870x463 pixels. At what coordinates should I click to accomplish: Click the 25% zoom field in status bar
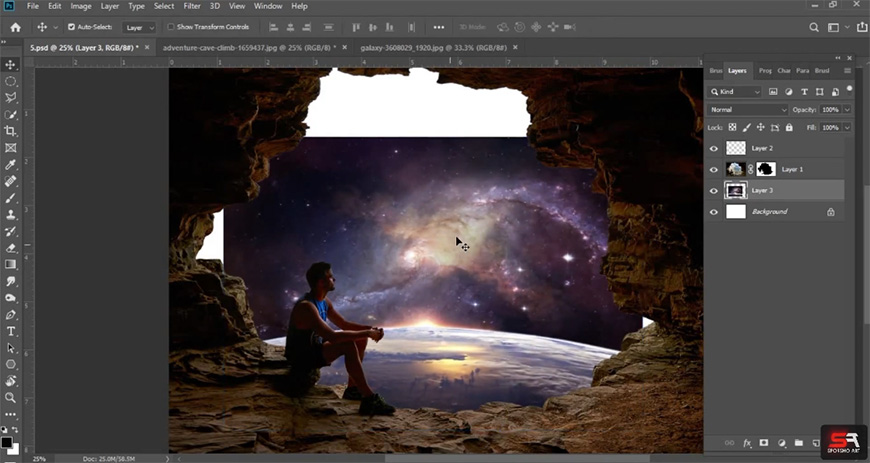point(39,459)
